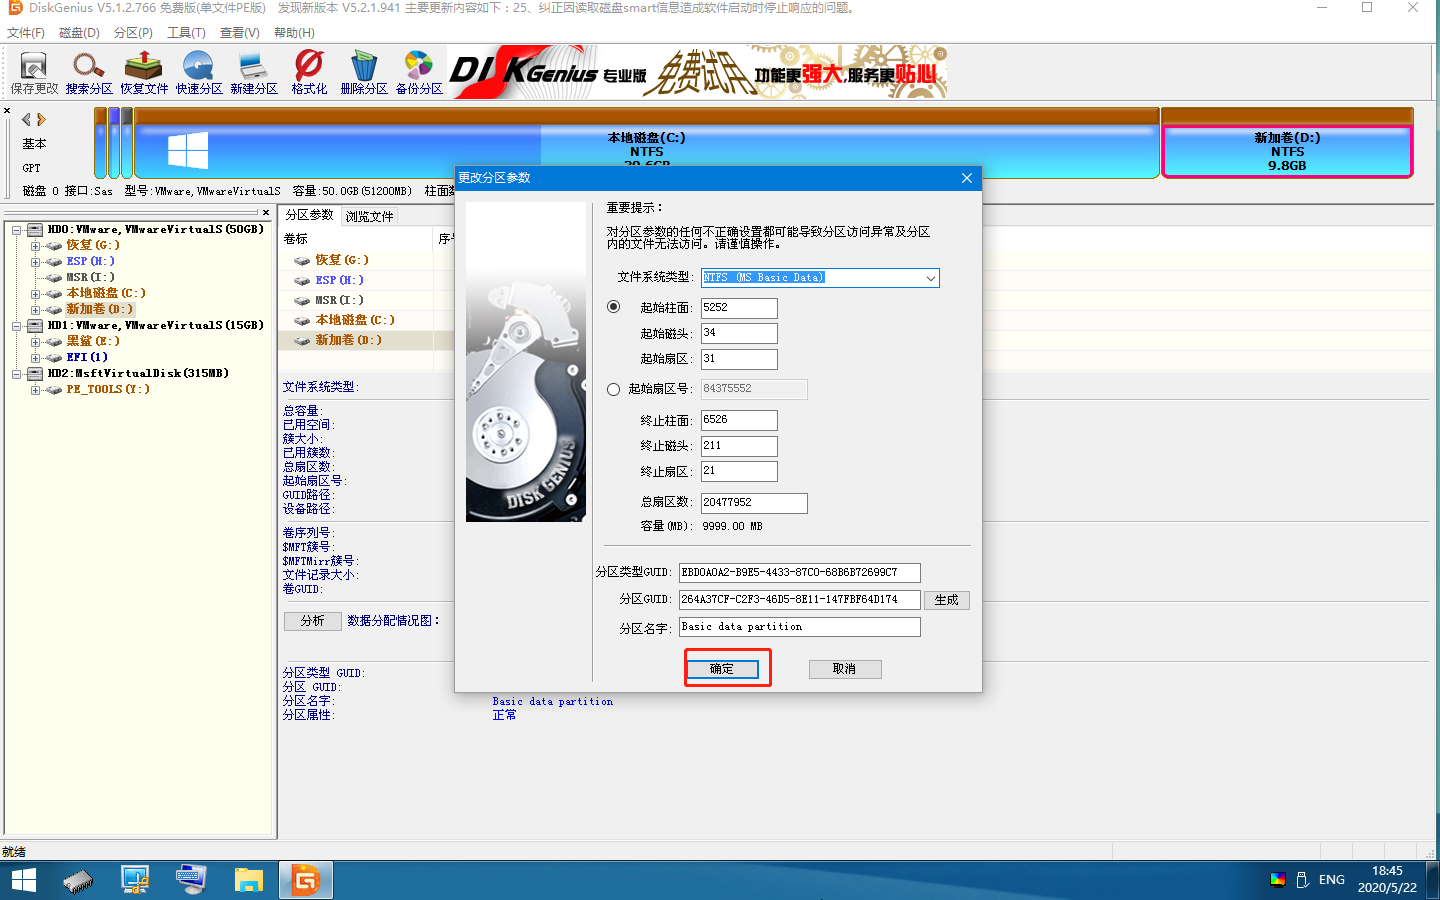Go to next disk with right arrow

(41, 119)
